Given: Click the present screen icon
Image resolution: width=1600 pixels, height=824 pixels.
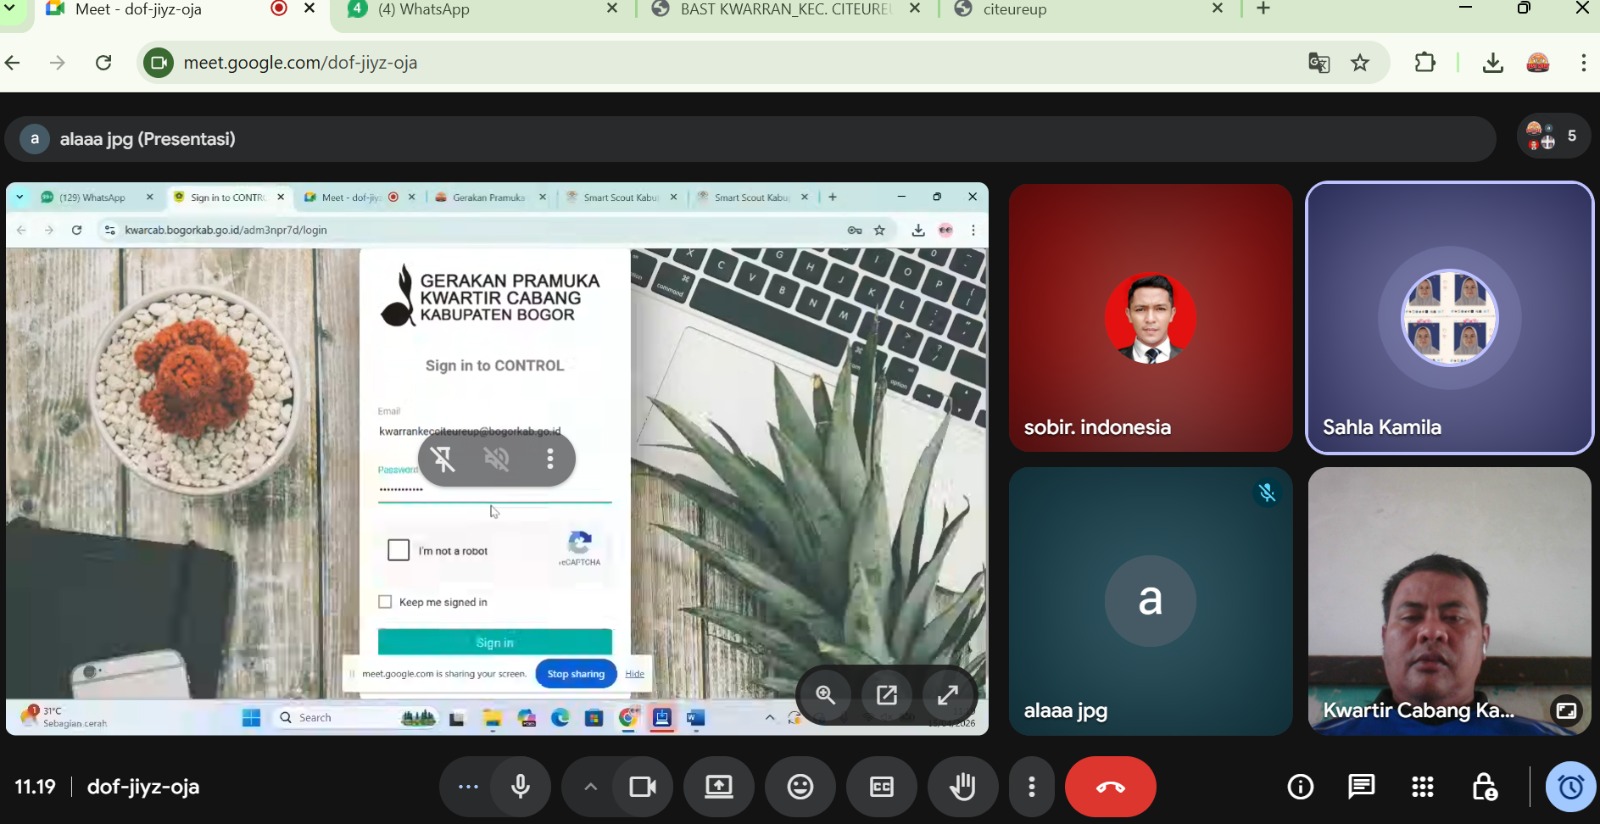Looking at the screenshot, I should [719, 787].
